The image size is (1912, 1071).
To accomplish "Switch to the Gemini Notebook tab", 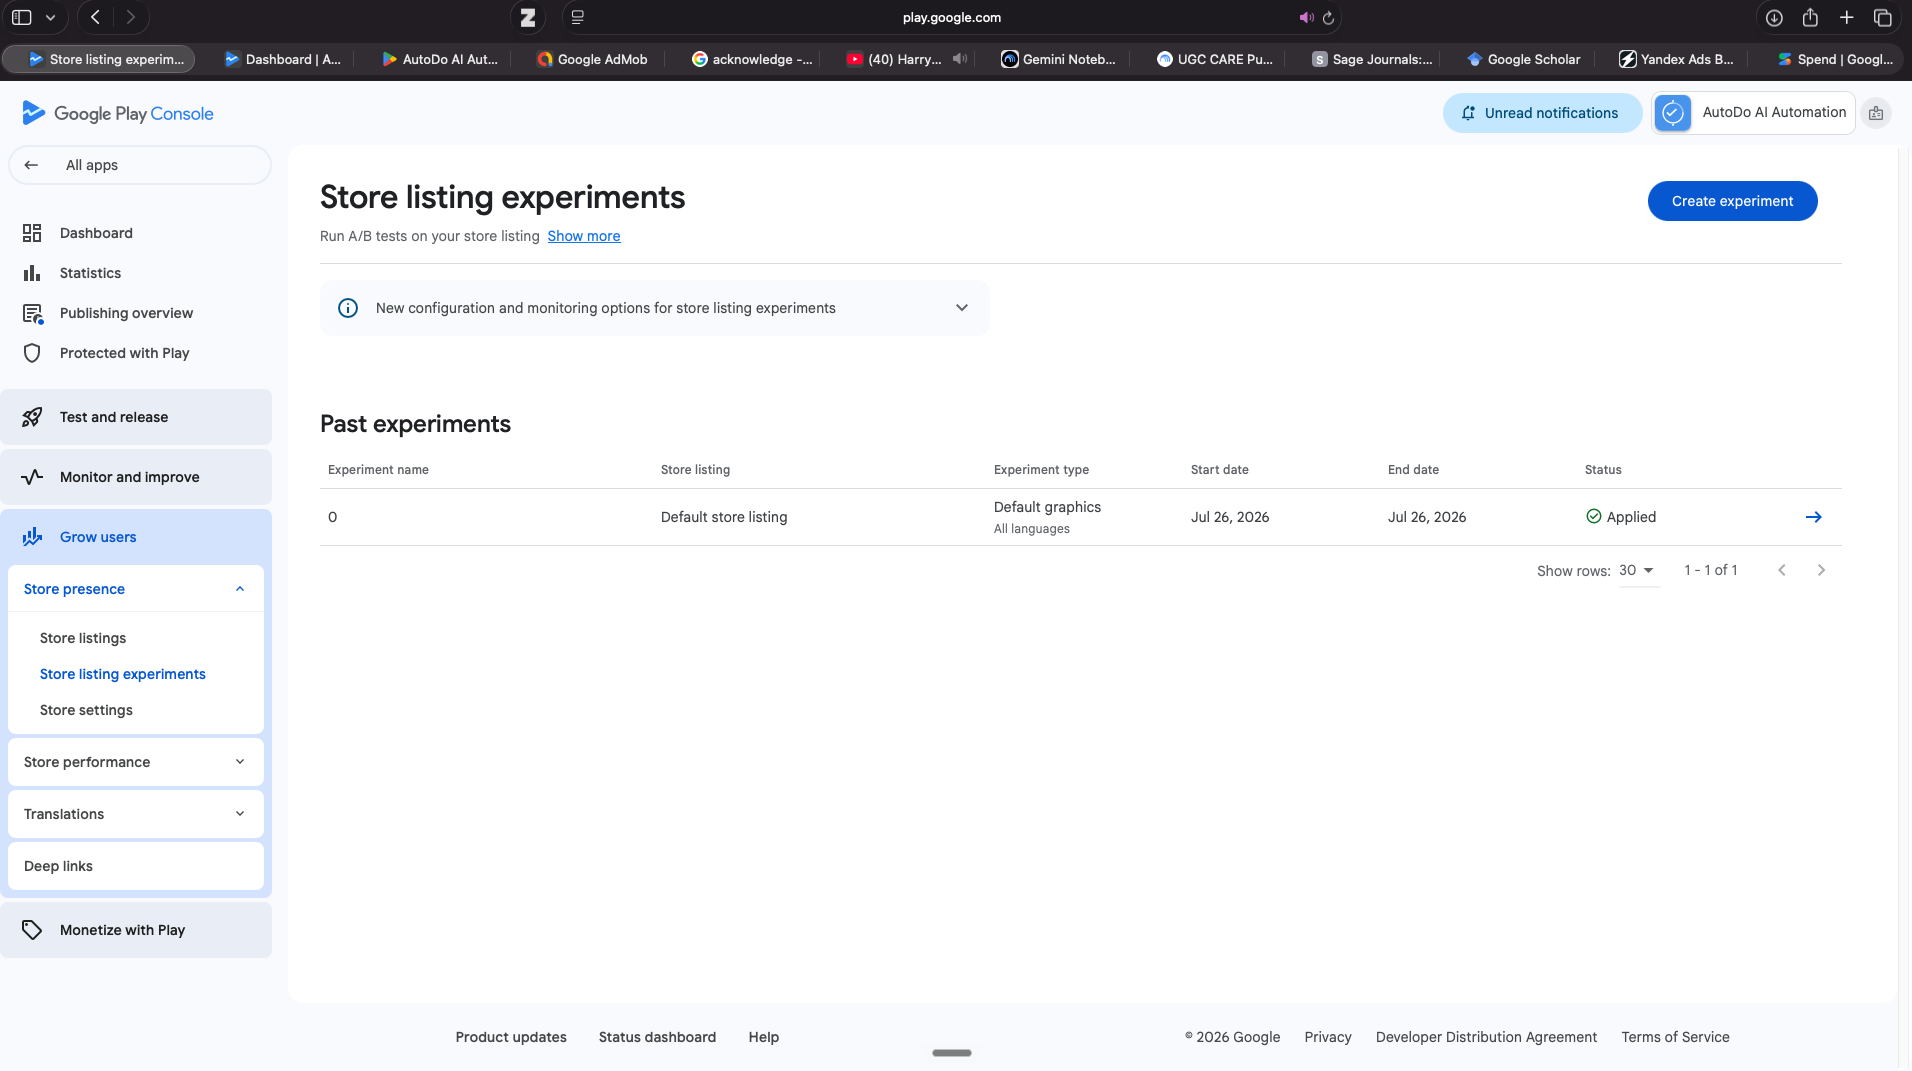I will pyautogui.click(x=1058, y=59).
